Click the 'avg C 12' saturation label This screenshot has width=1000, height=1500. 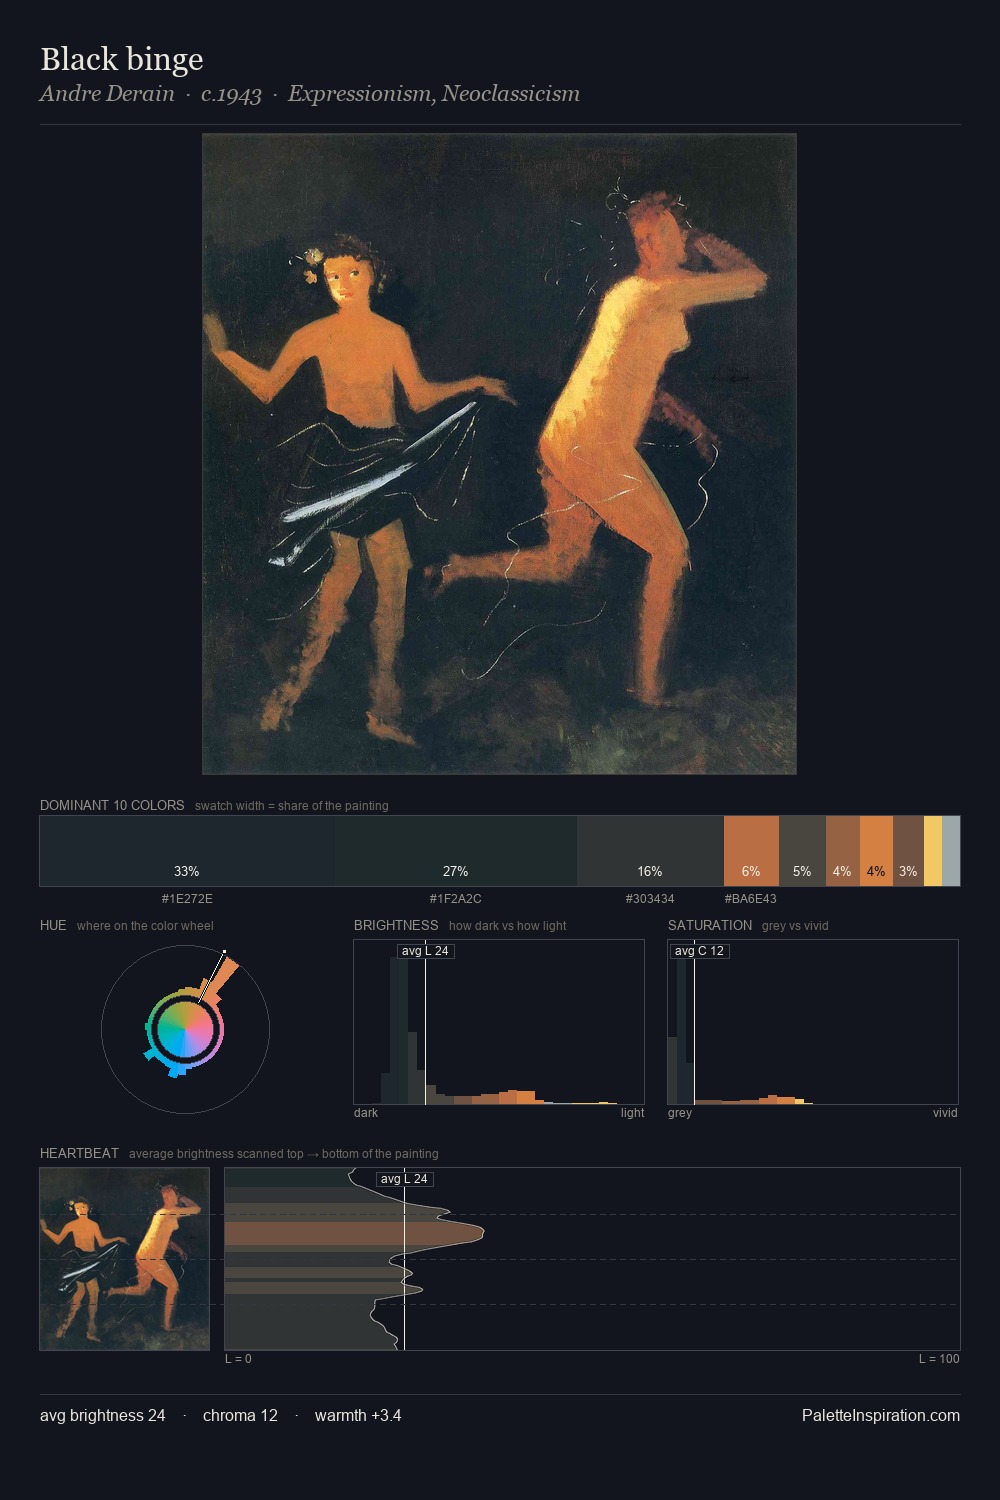pyautogui.click(x=699, y=951)
